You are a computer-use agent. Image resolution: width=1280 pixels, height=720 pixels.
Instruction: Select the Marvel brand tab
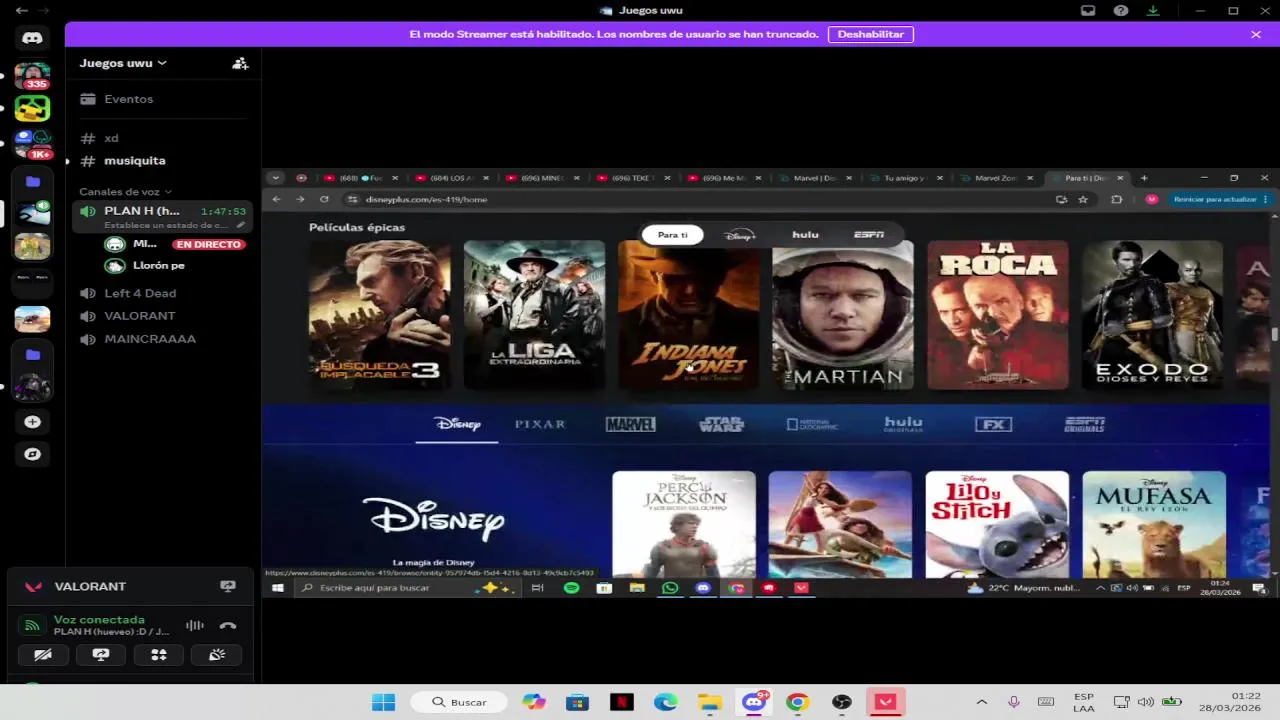631,424
